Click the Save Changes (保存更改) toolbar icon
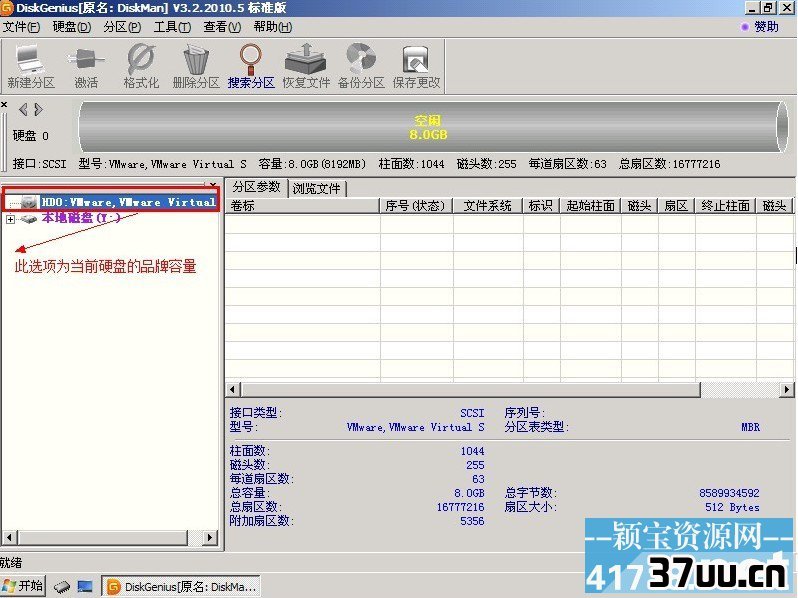The height and width of the screenshot is (598, 798). pyautogui.click(x=416, y=59)
